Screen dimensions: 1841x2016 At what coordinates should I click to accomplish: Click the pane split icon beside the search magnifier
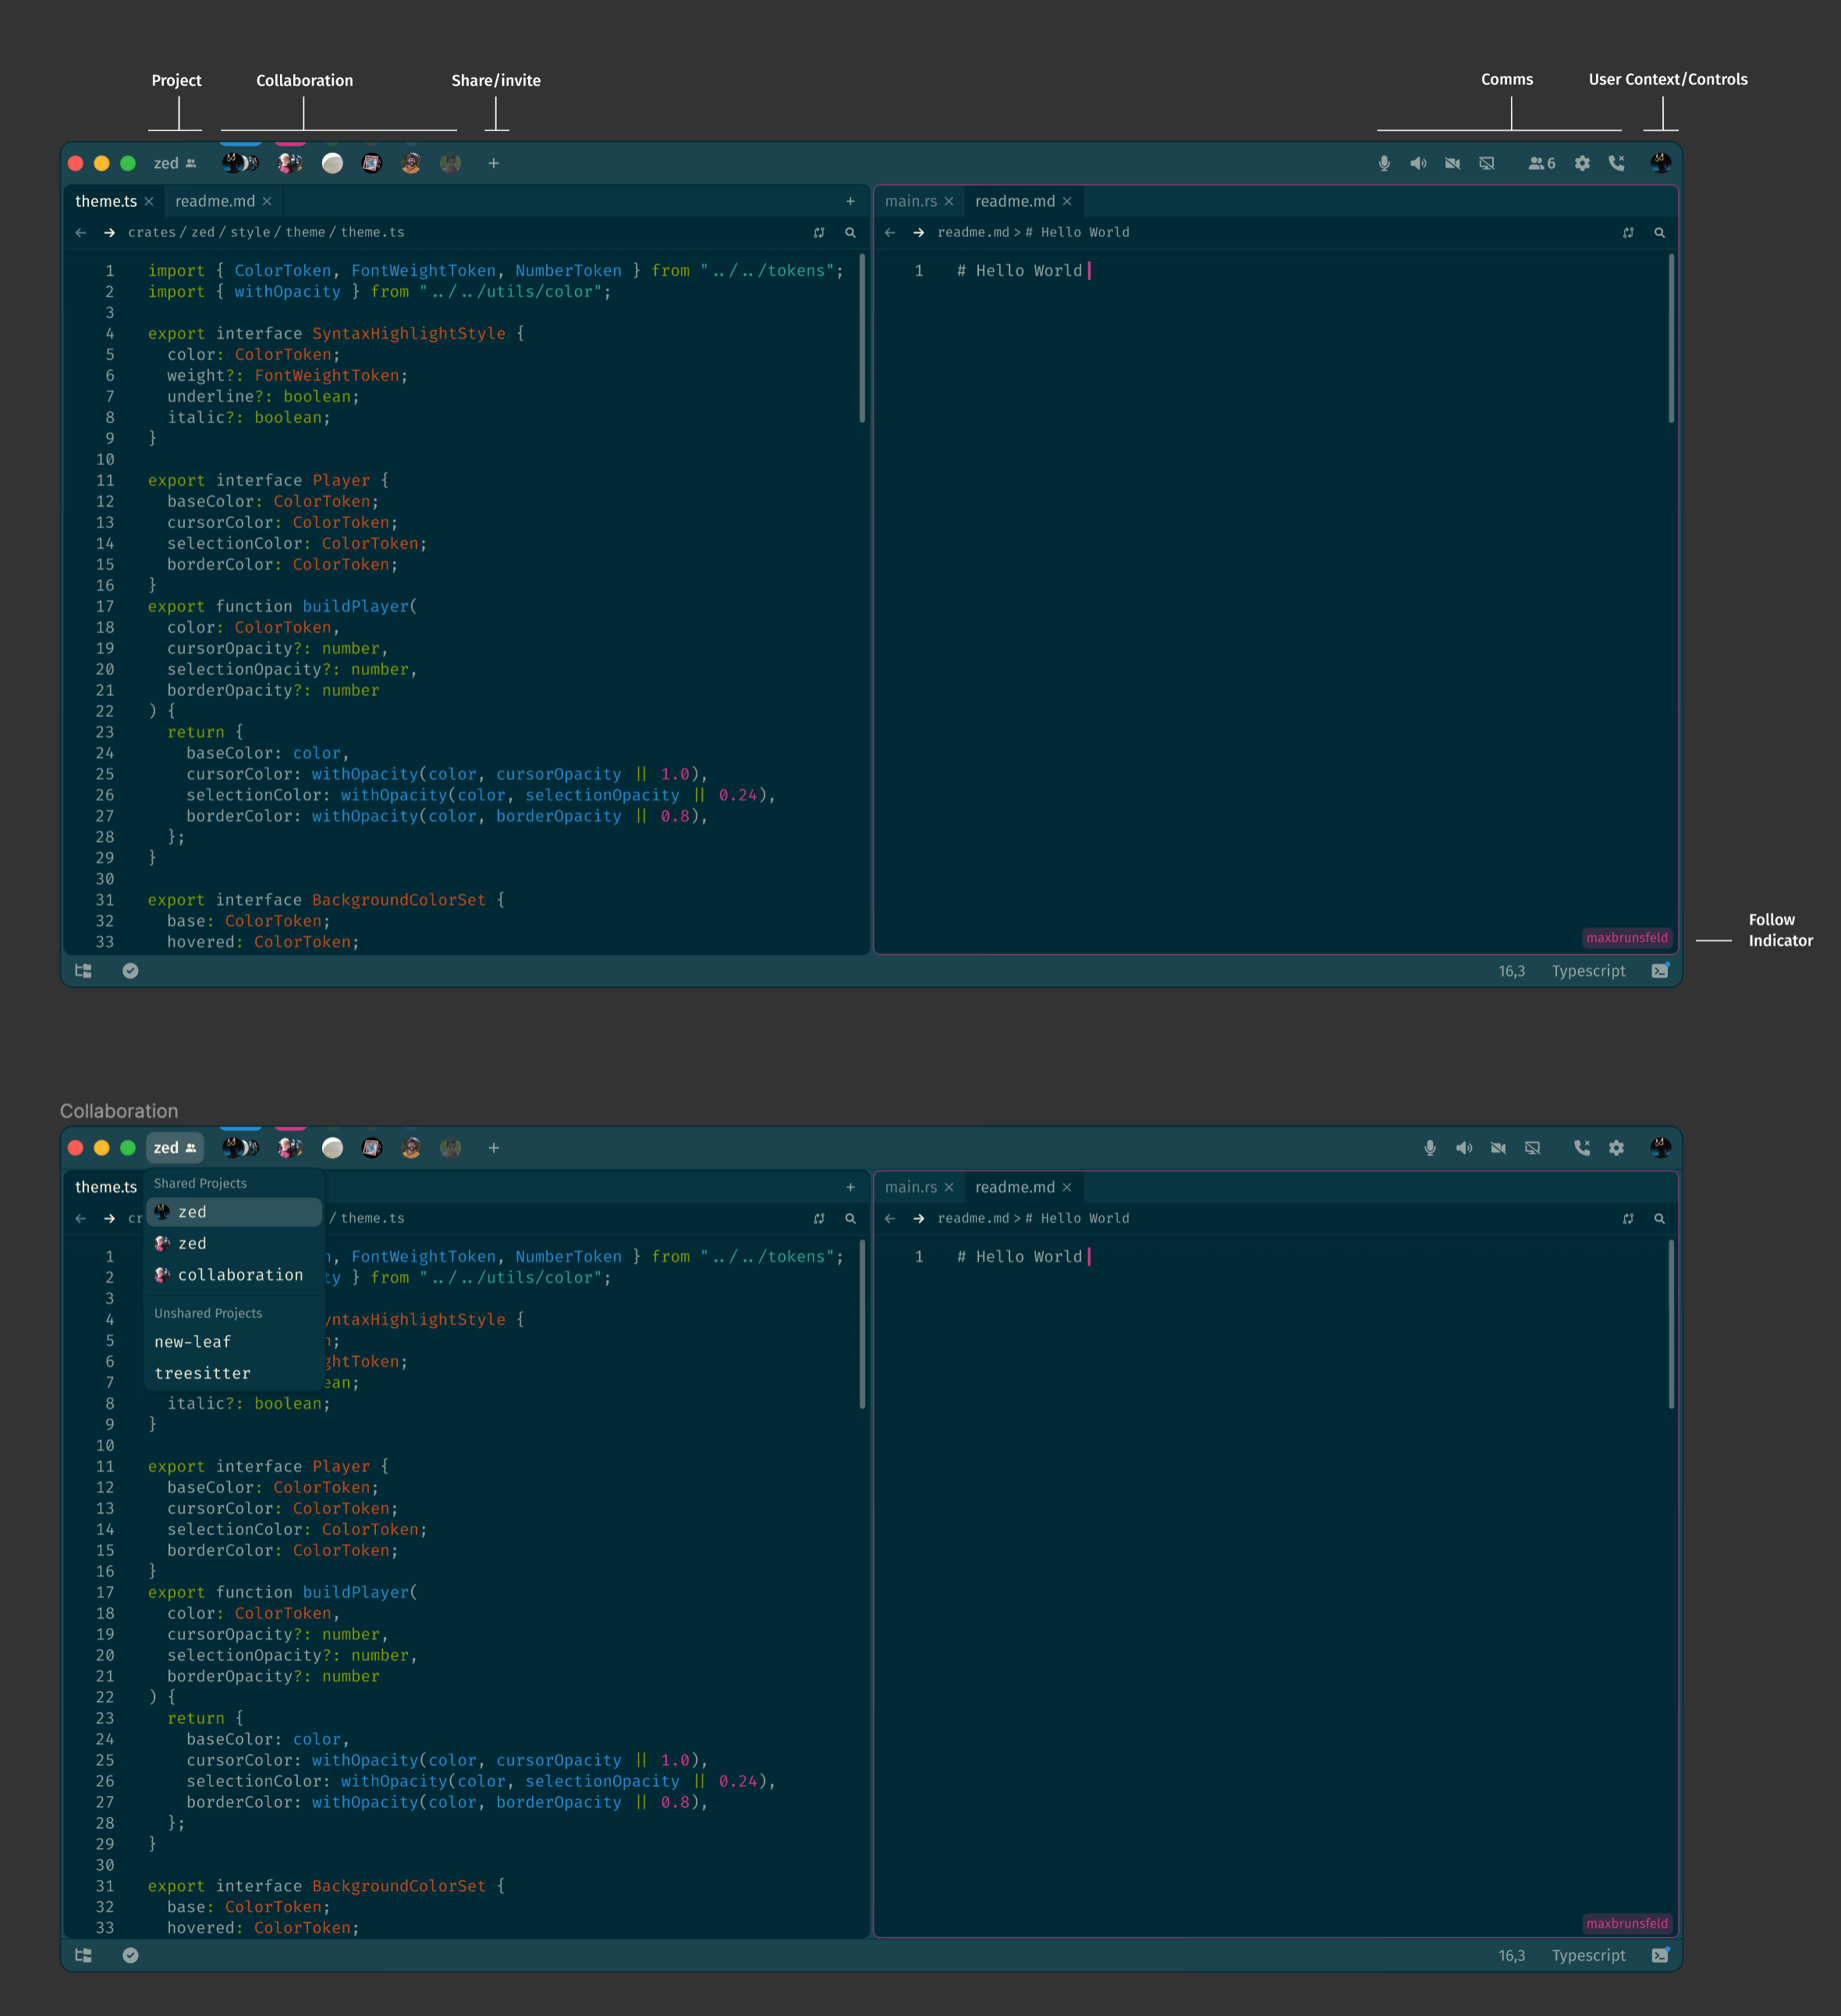819,232
